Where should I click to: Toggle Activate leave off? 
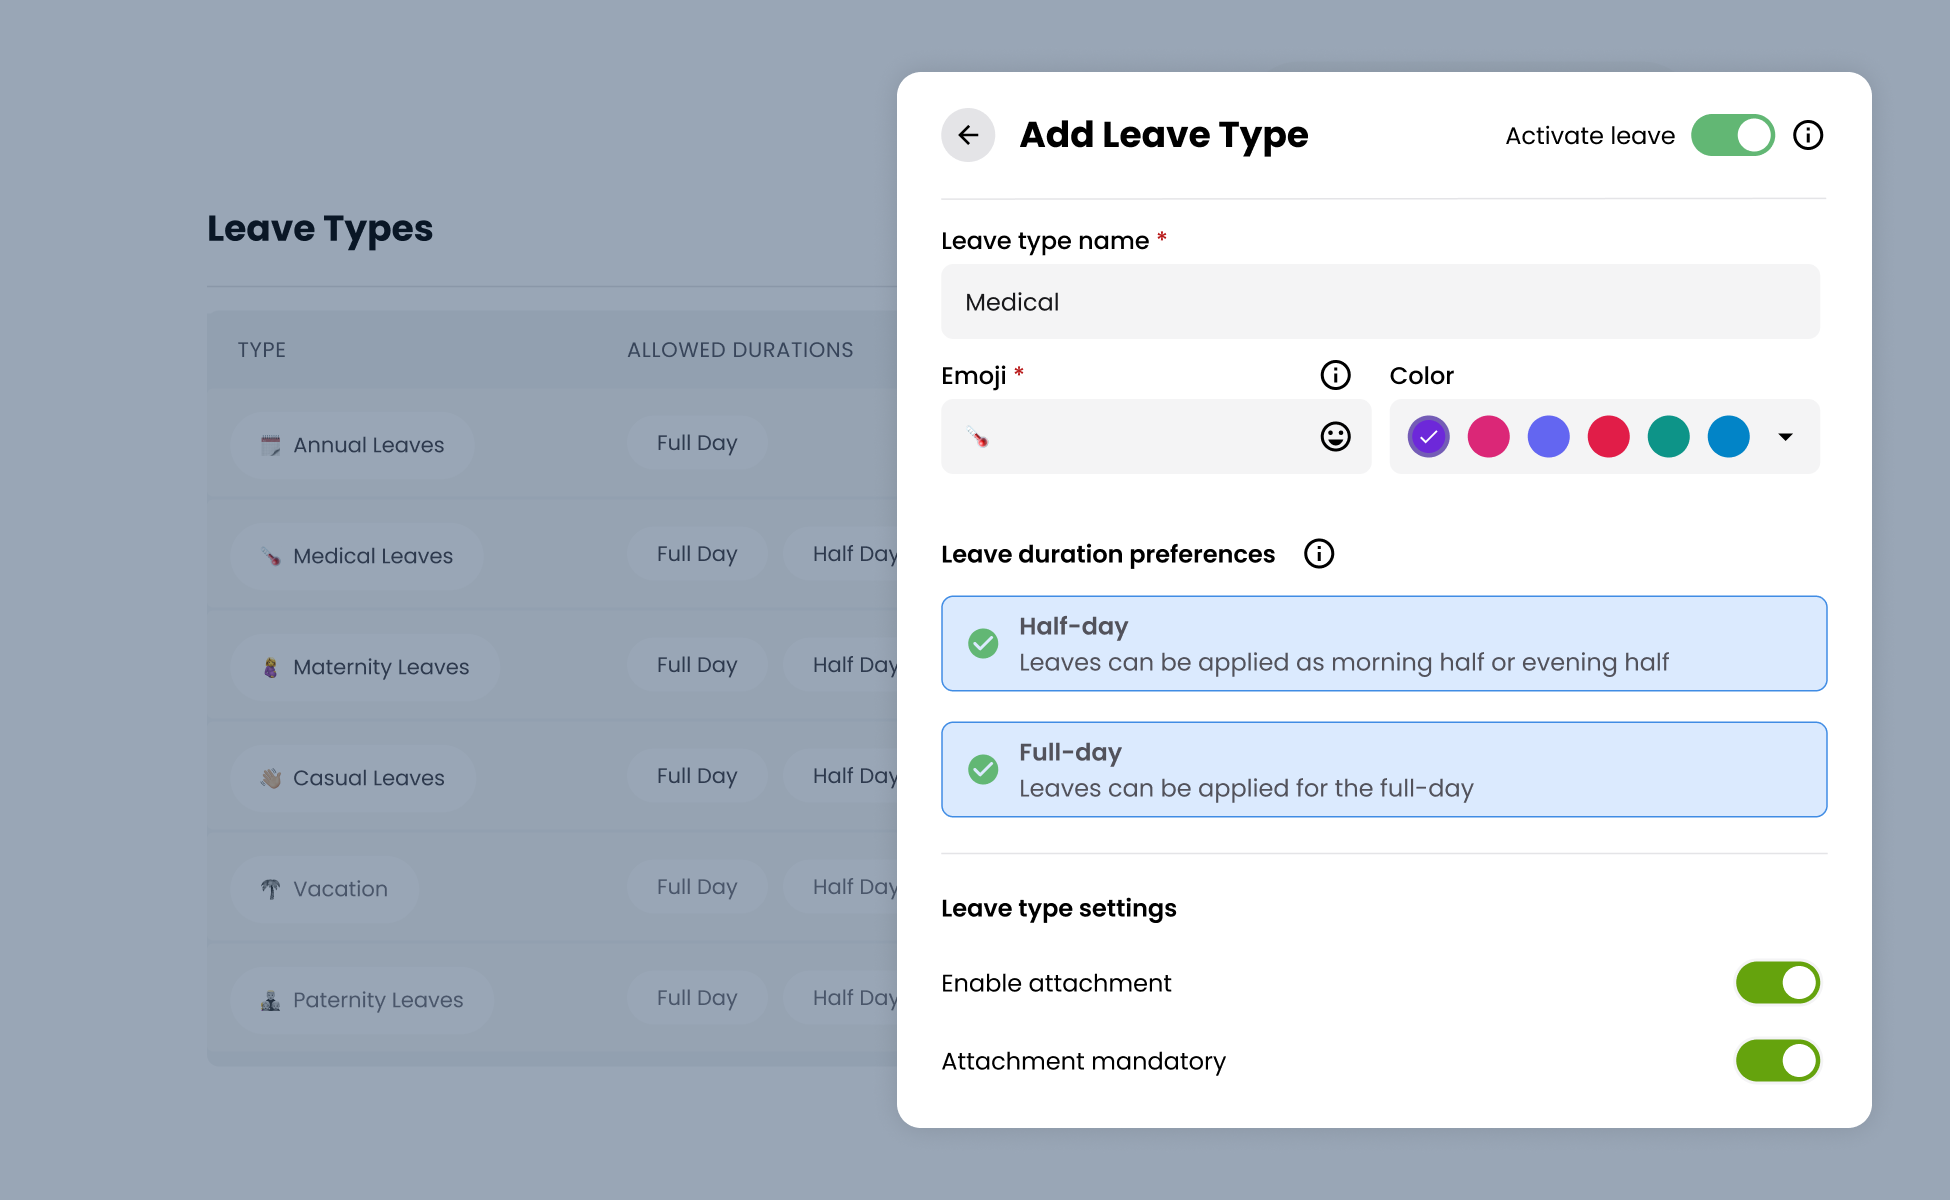point(1733,135)
